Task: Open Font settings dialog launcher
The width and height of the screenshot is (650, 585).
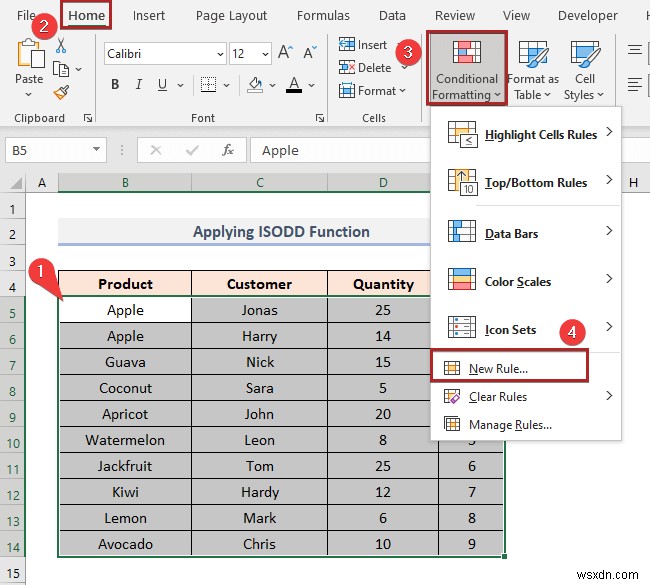Action: tap(320, 118)
